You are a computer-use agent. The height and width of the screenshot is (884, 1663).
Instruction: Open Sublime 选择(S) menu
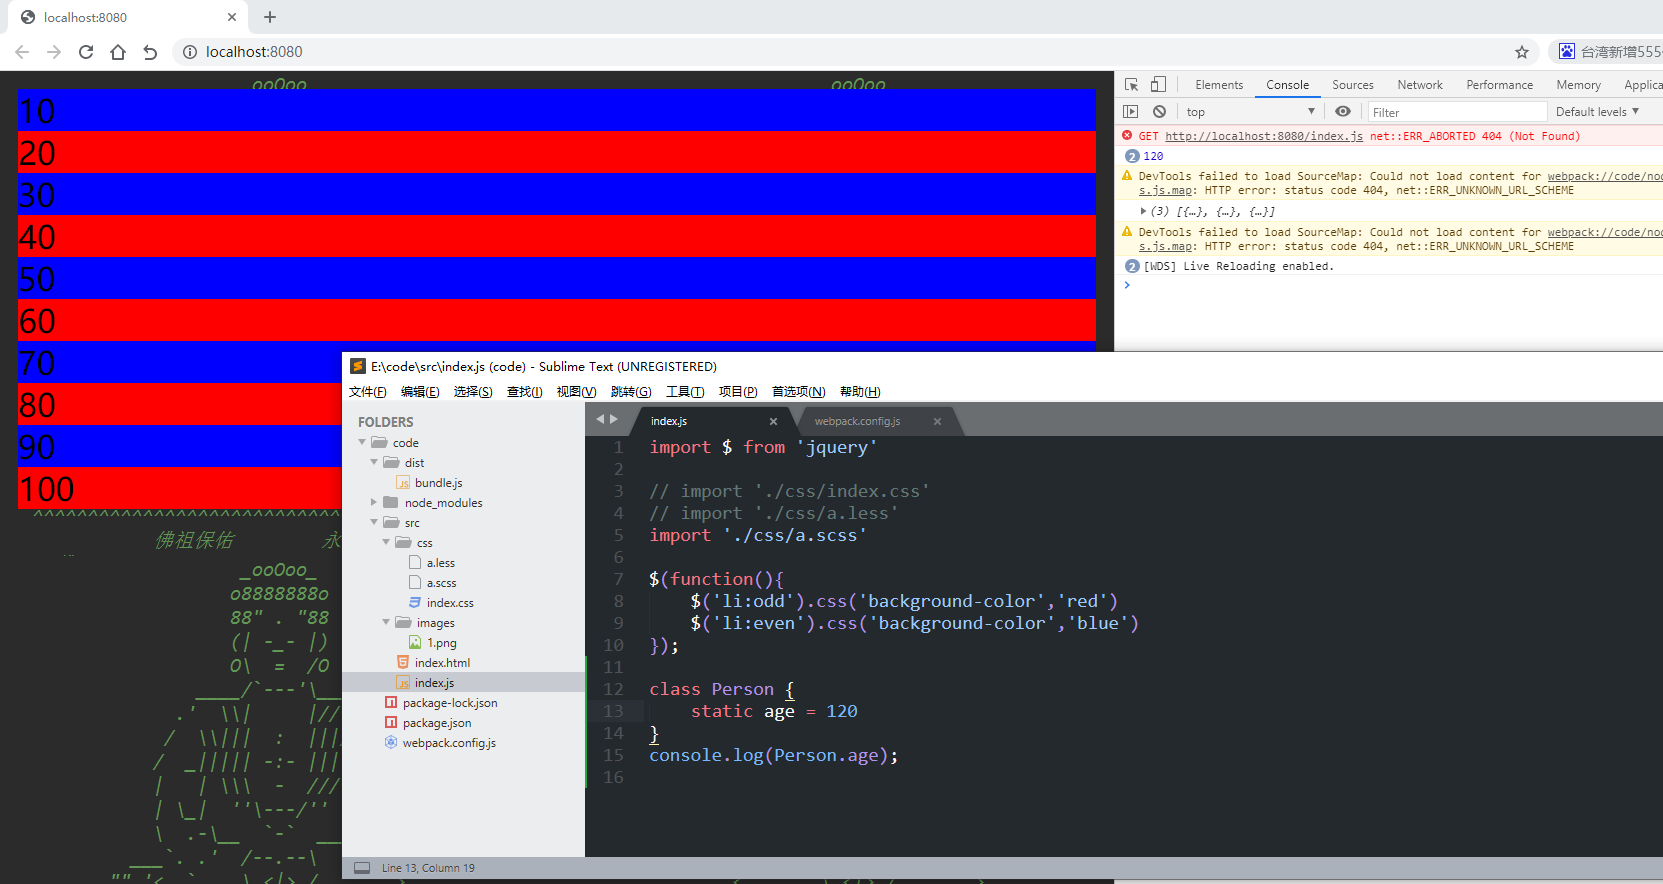[473, 392]
